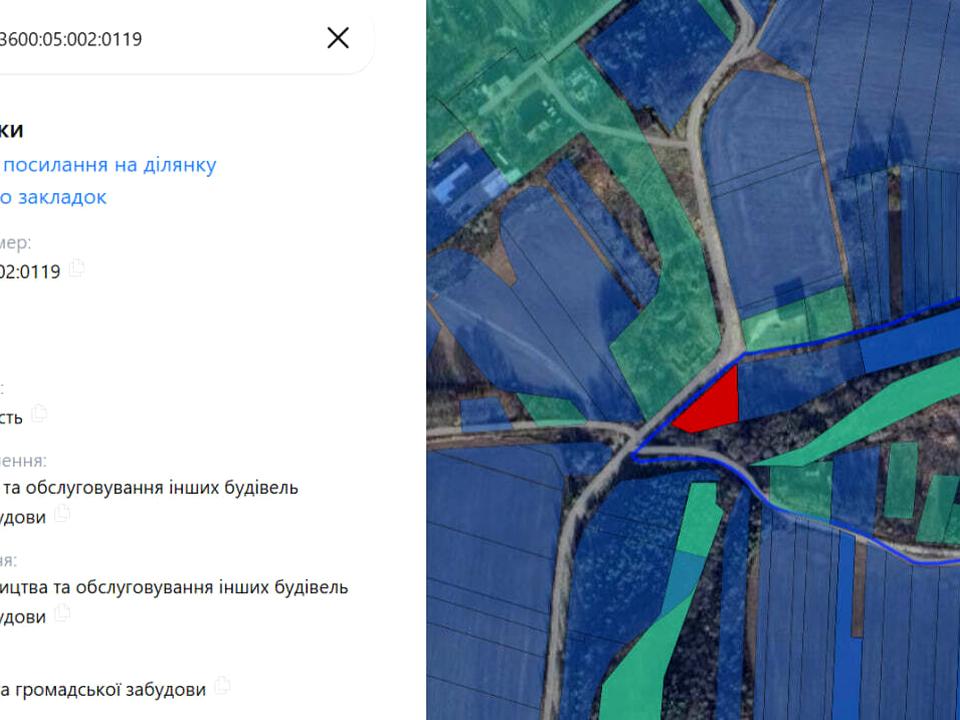The height and width of the screenshot is (720, 960).
Task: Open the blue 'посилання на ділянку' link
Action: pyautogui.click(x=110, y=165)
